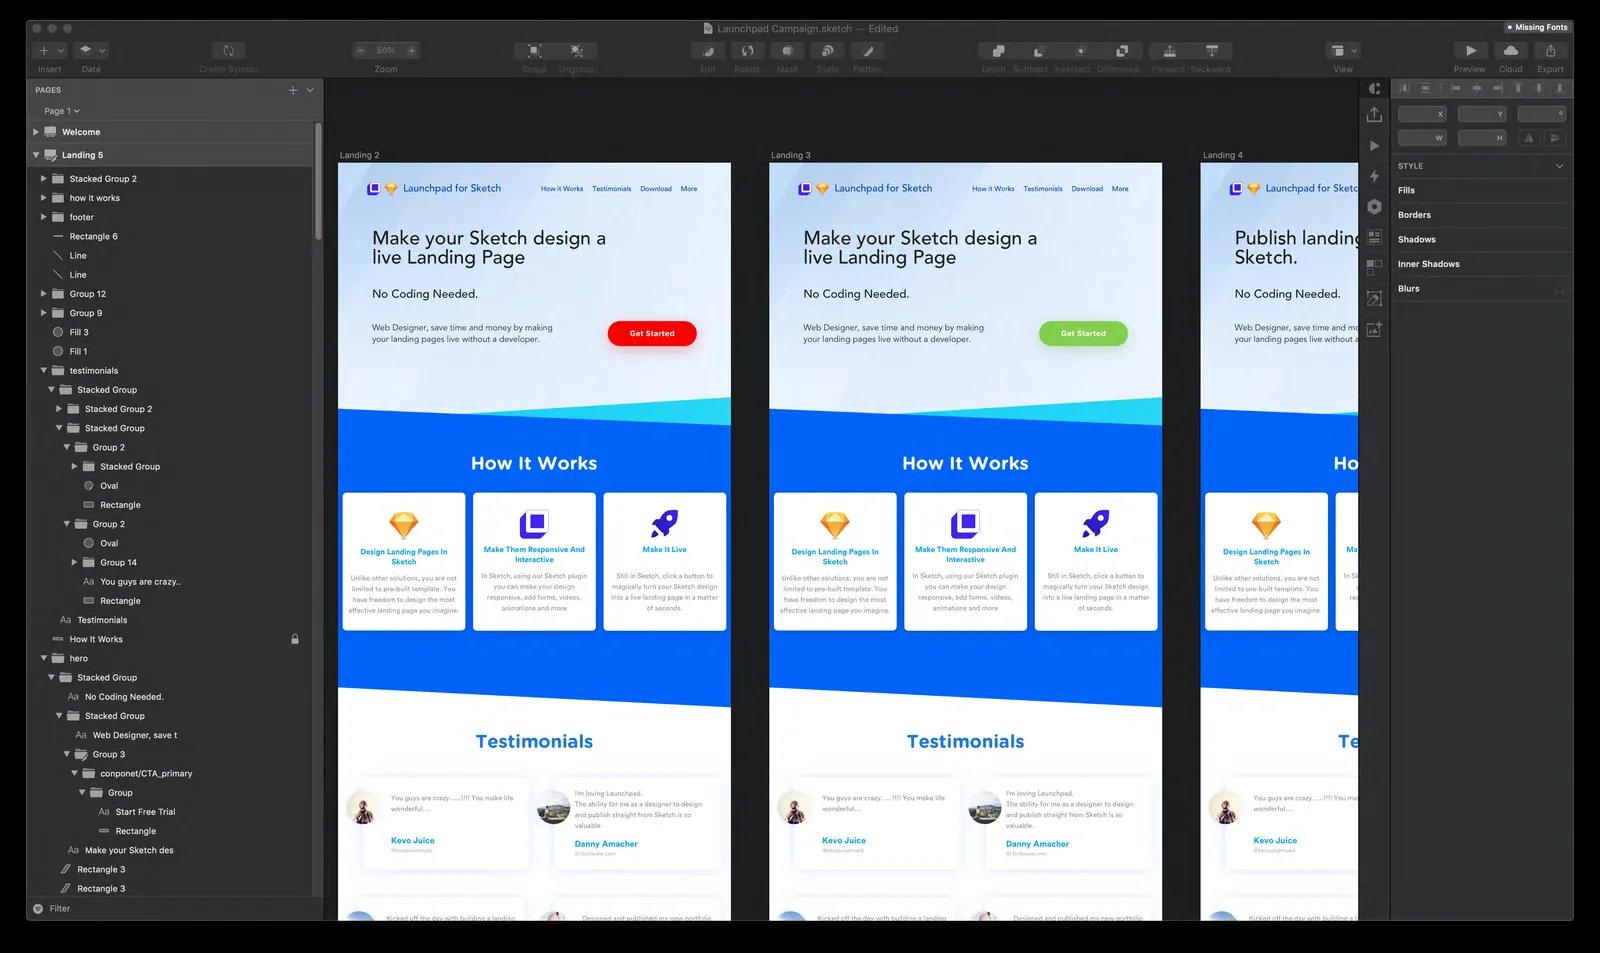This screenshot has height=953, width=1600.
Task: Apply the Union boolean operation
Action: pos(997,50)
